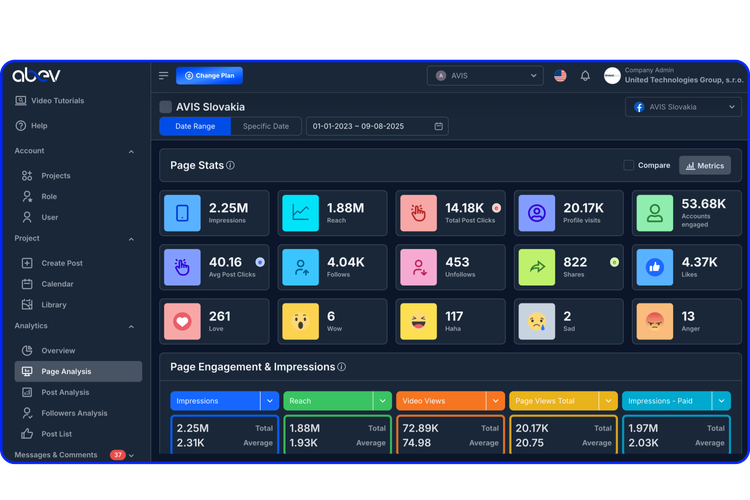Click the 37 messages badge

[x=118, y=455]
